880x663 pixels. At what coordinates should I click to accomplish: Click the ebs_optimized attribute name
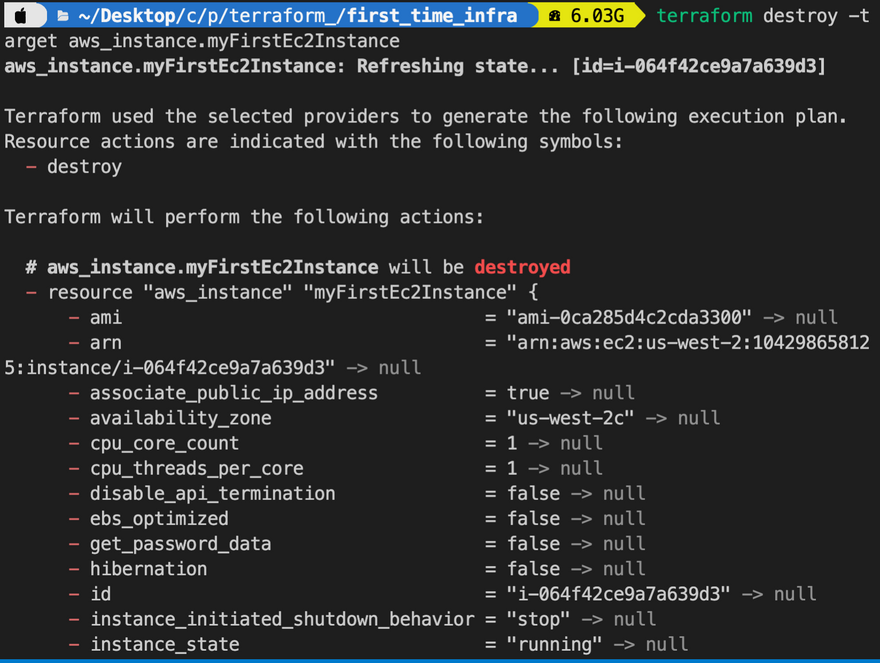pos(159,519)
